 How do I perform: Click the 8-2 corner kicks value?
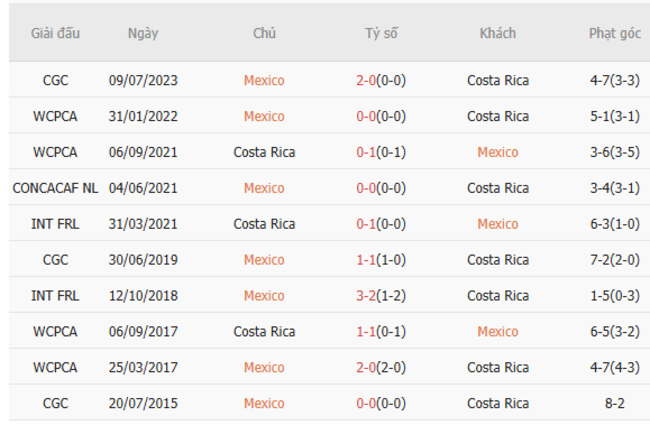[x=615, y=403]
